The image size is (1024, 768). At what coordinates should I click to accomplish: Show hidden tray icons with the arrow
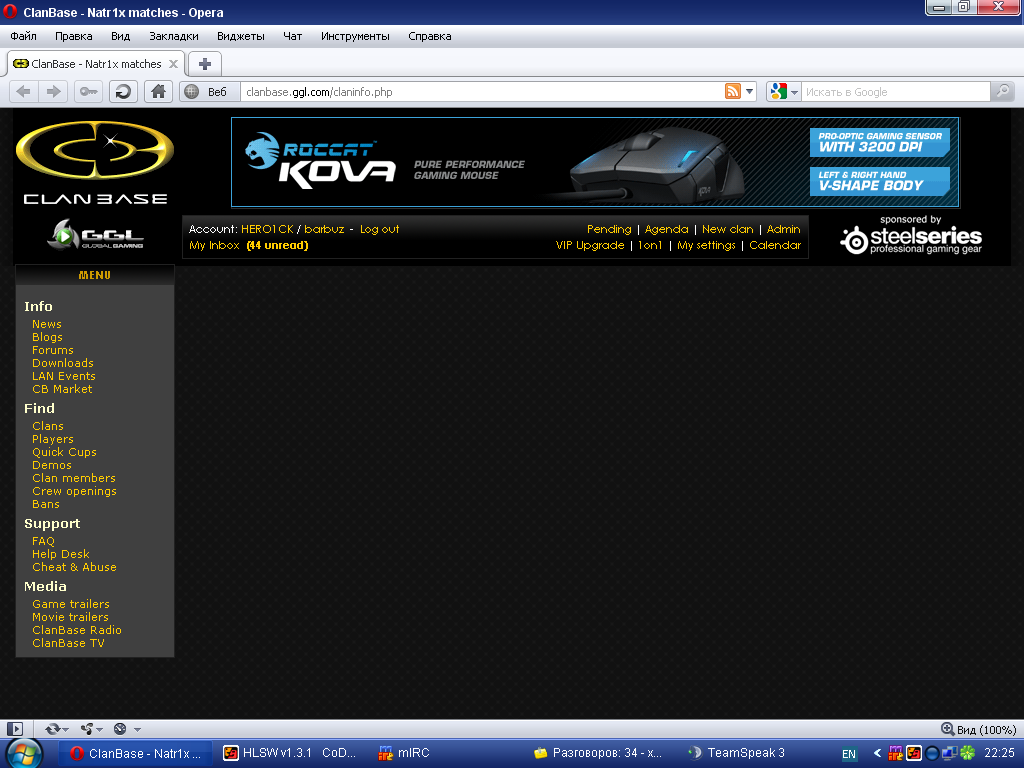click(x=877, y=753)
